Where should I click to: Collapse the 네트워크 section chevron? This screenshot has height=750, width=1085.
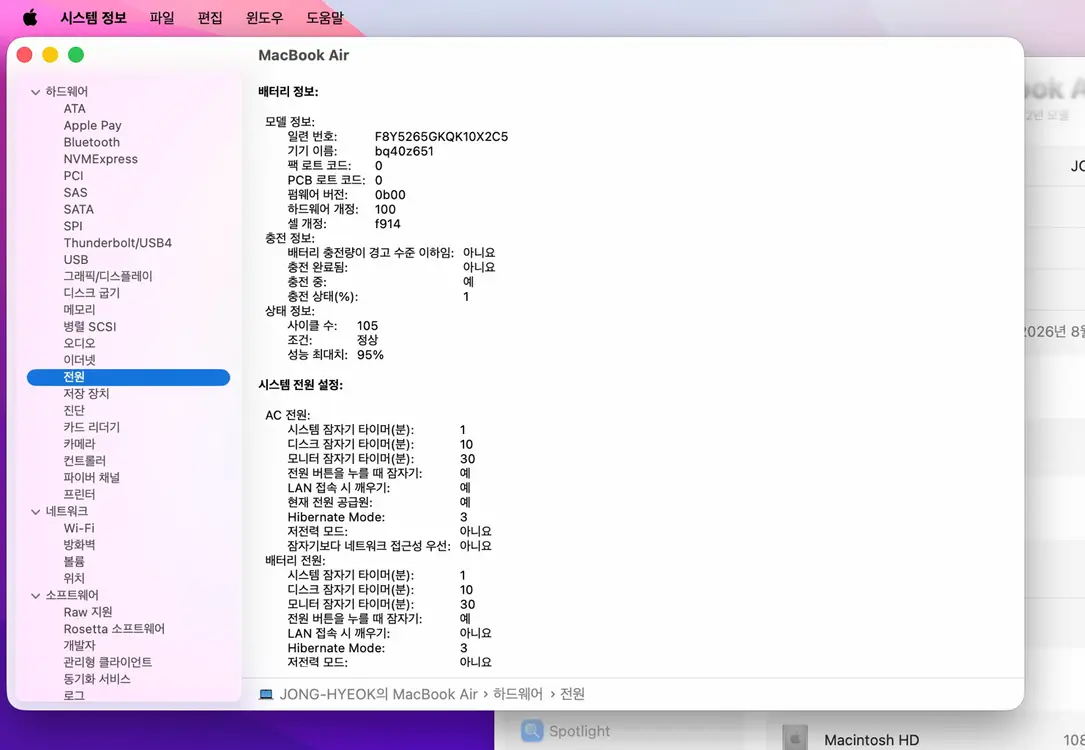coord(35,511)
